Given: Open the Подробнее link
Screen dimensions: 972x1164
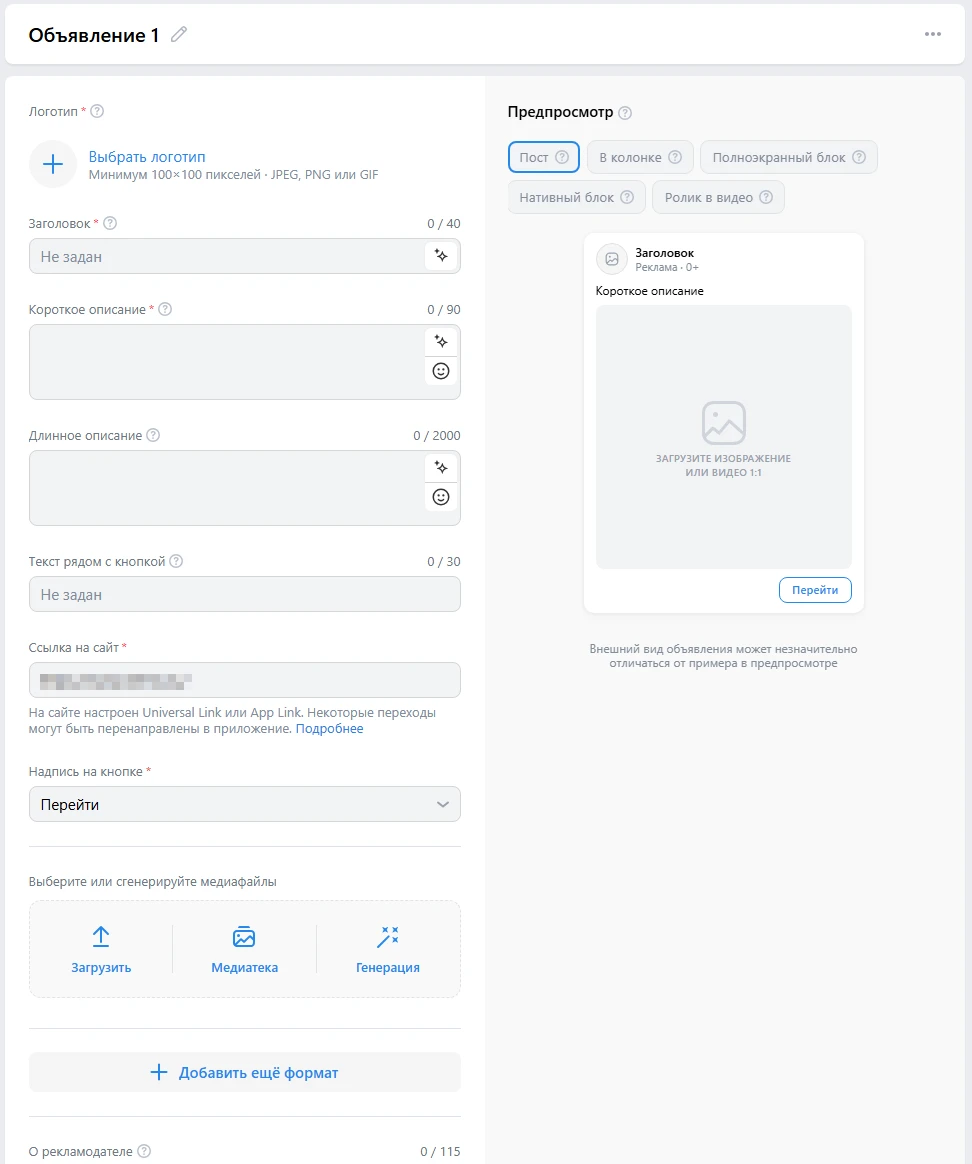Looking at the screenshot, I should pos(329,729).
